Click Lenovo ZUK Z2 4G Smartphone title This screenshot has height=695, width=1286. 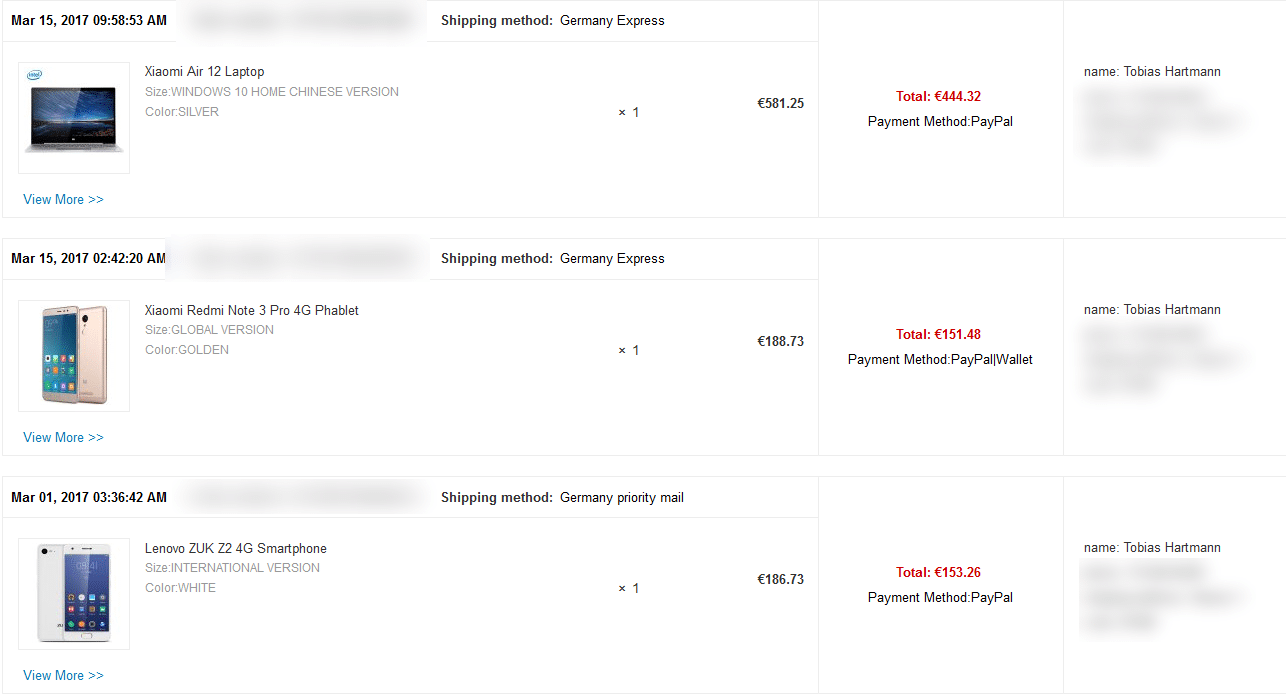tap(236, 549)
